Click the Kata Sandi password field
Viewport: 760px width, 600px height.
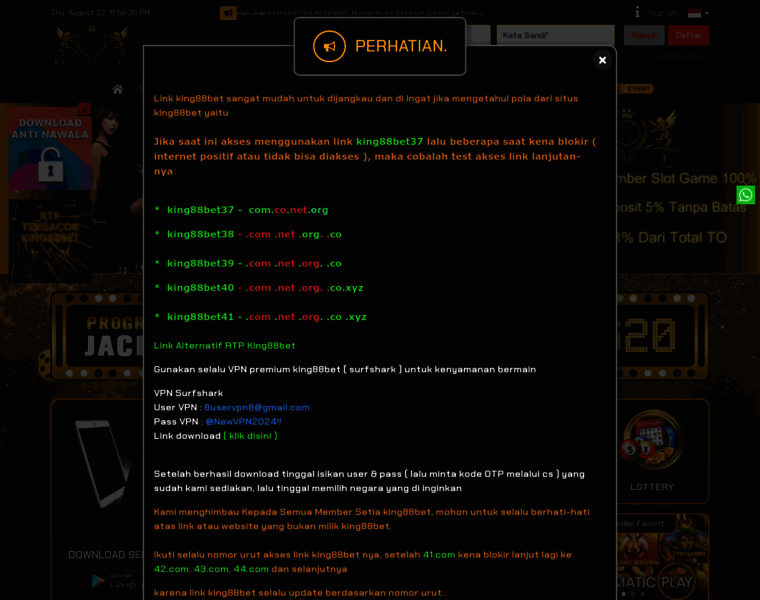(x=555, y=35)
